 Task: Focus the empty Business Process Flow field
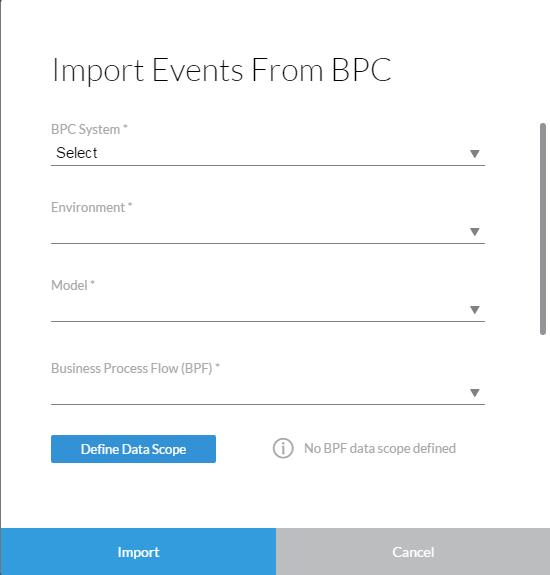click(268, 392)
